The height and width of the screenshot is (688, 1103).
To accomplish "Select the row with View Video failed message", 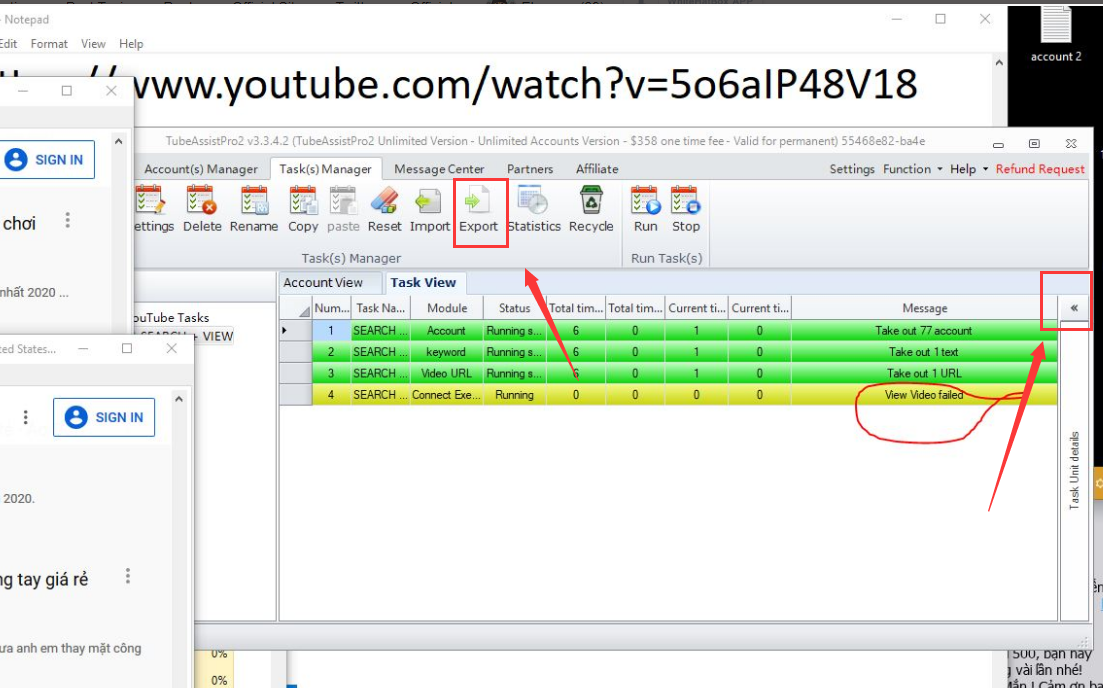I will point(924,395).
